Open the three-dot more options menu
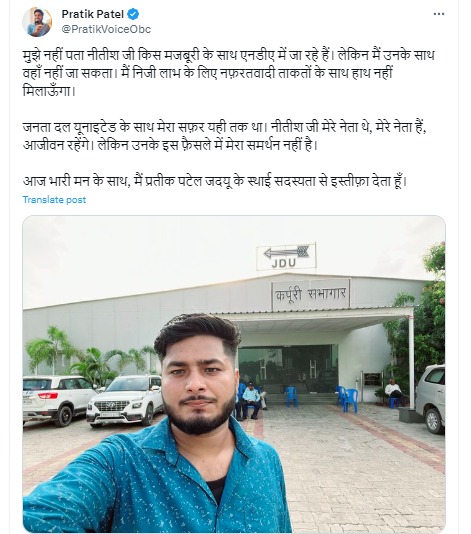471x534 pixels. [x=439, y=14]
